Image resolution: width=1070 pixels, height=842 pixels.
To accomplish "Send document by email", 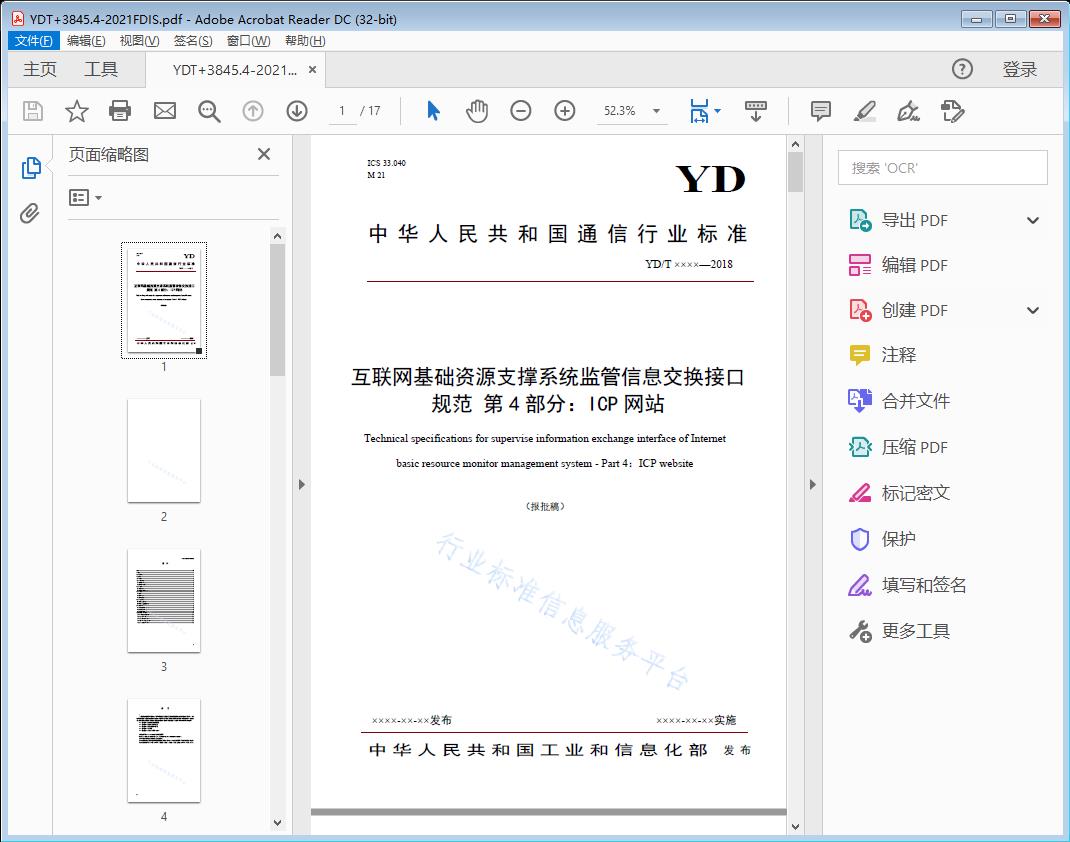I will pos(164,111).
